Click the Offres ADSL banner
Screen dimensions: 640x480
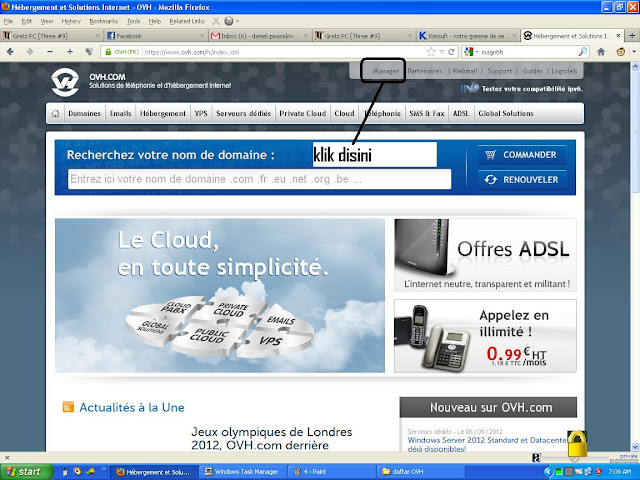pos(485,255)
